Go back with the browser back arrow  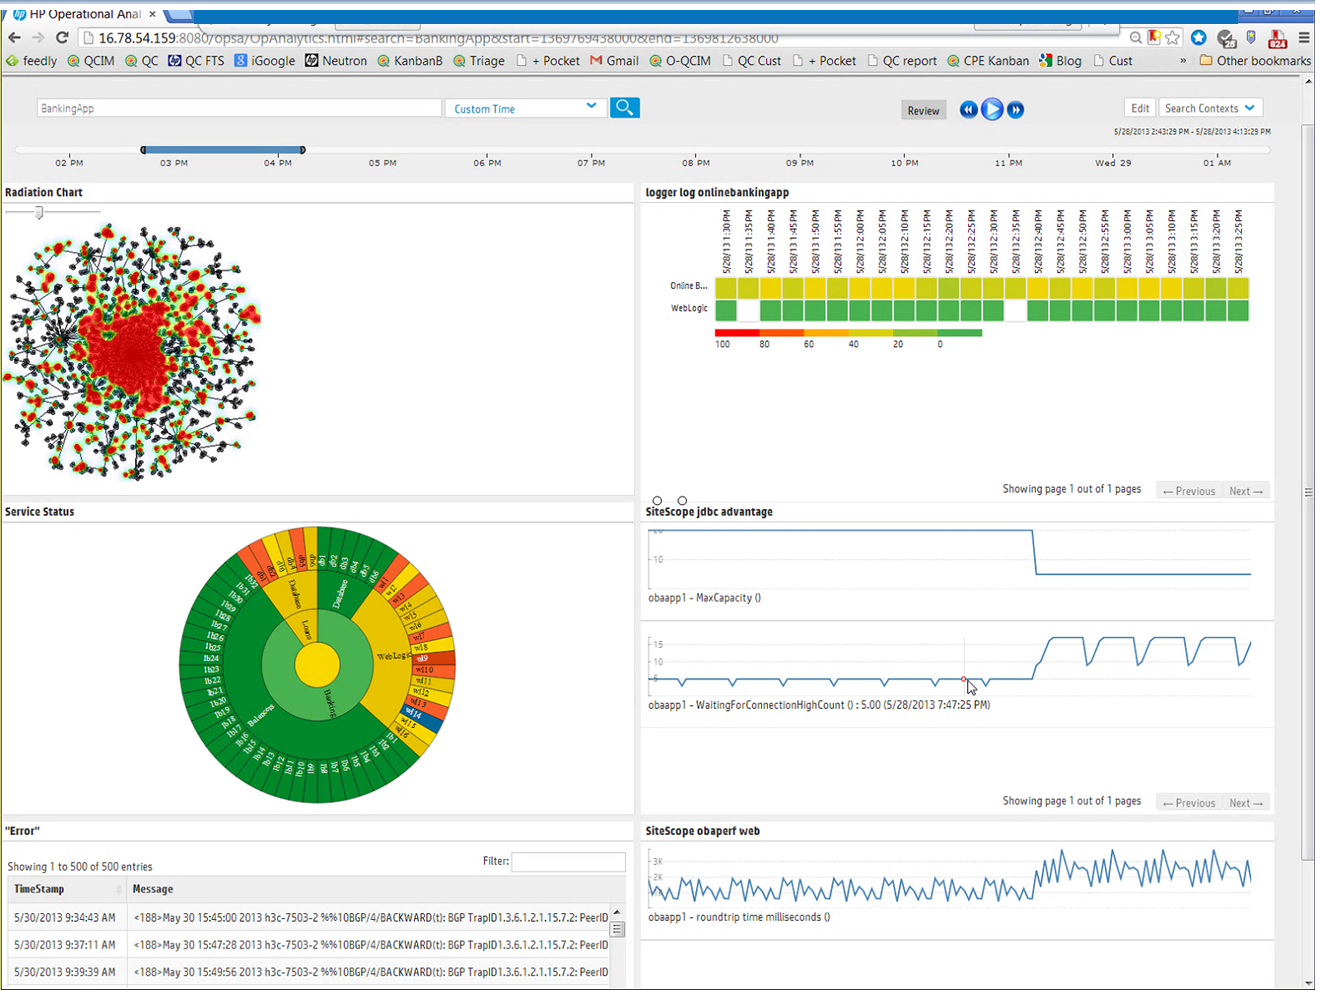coord(14,38)
